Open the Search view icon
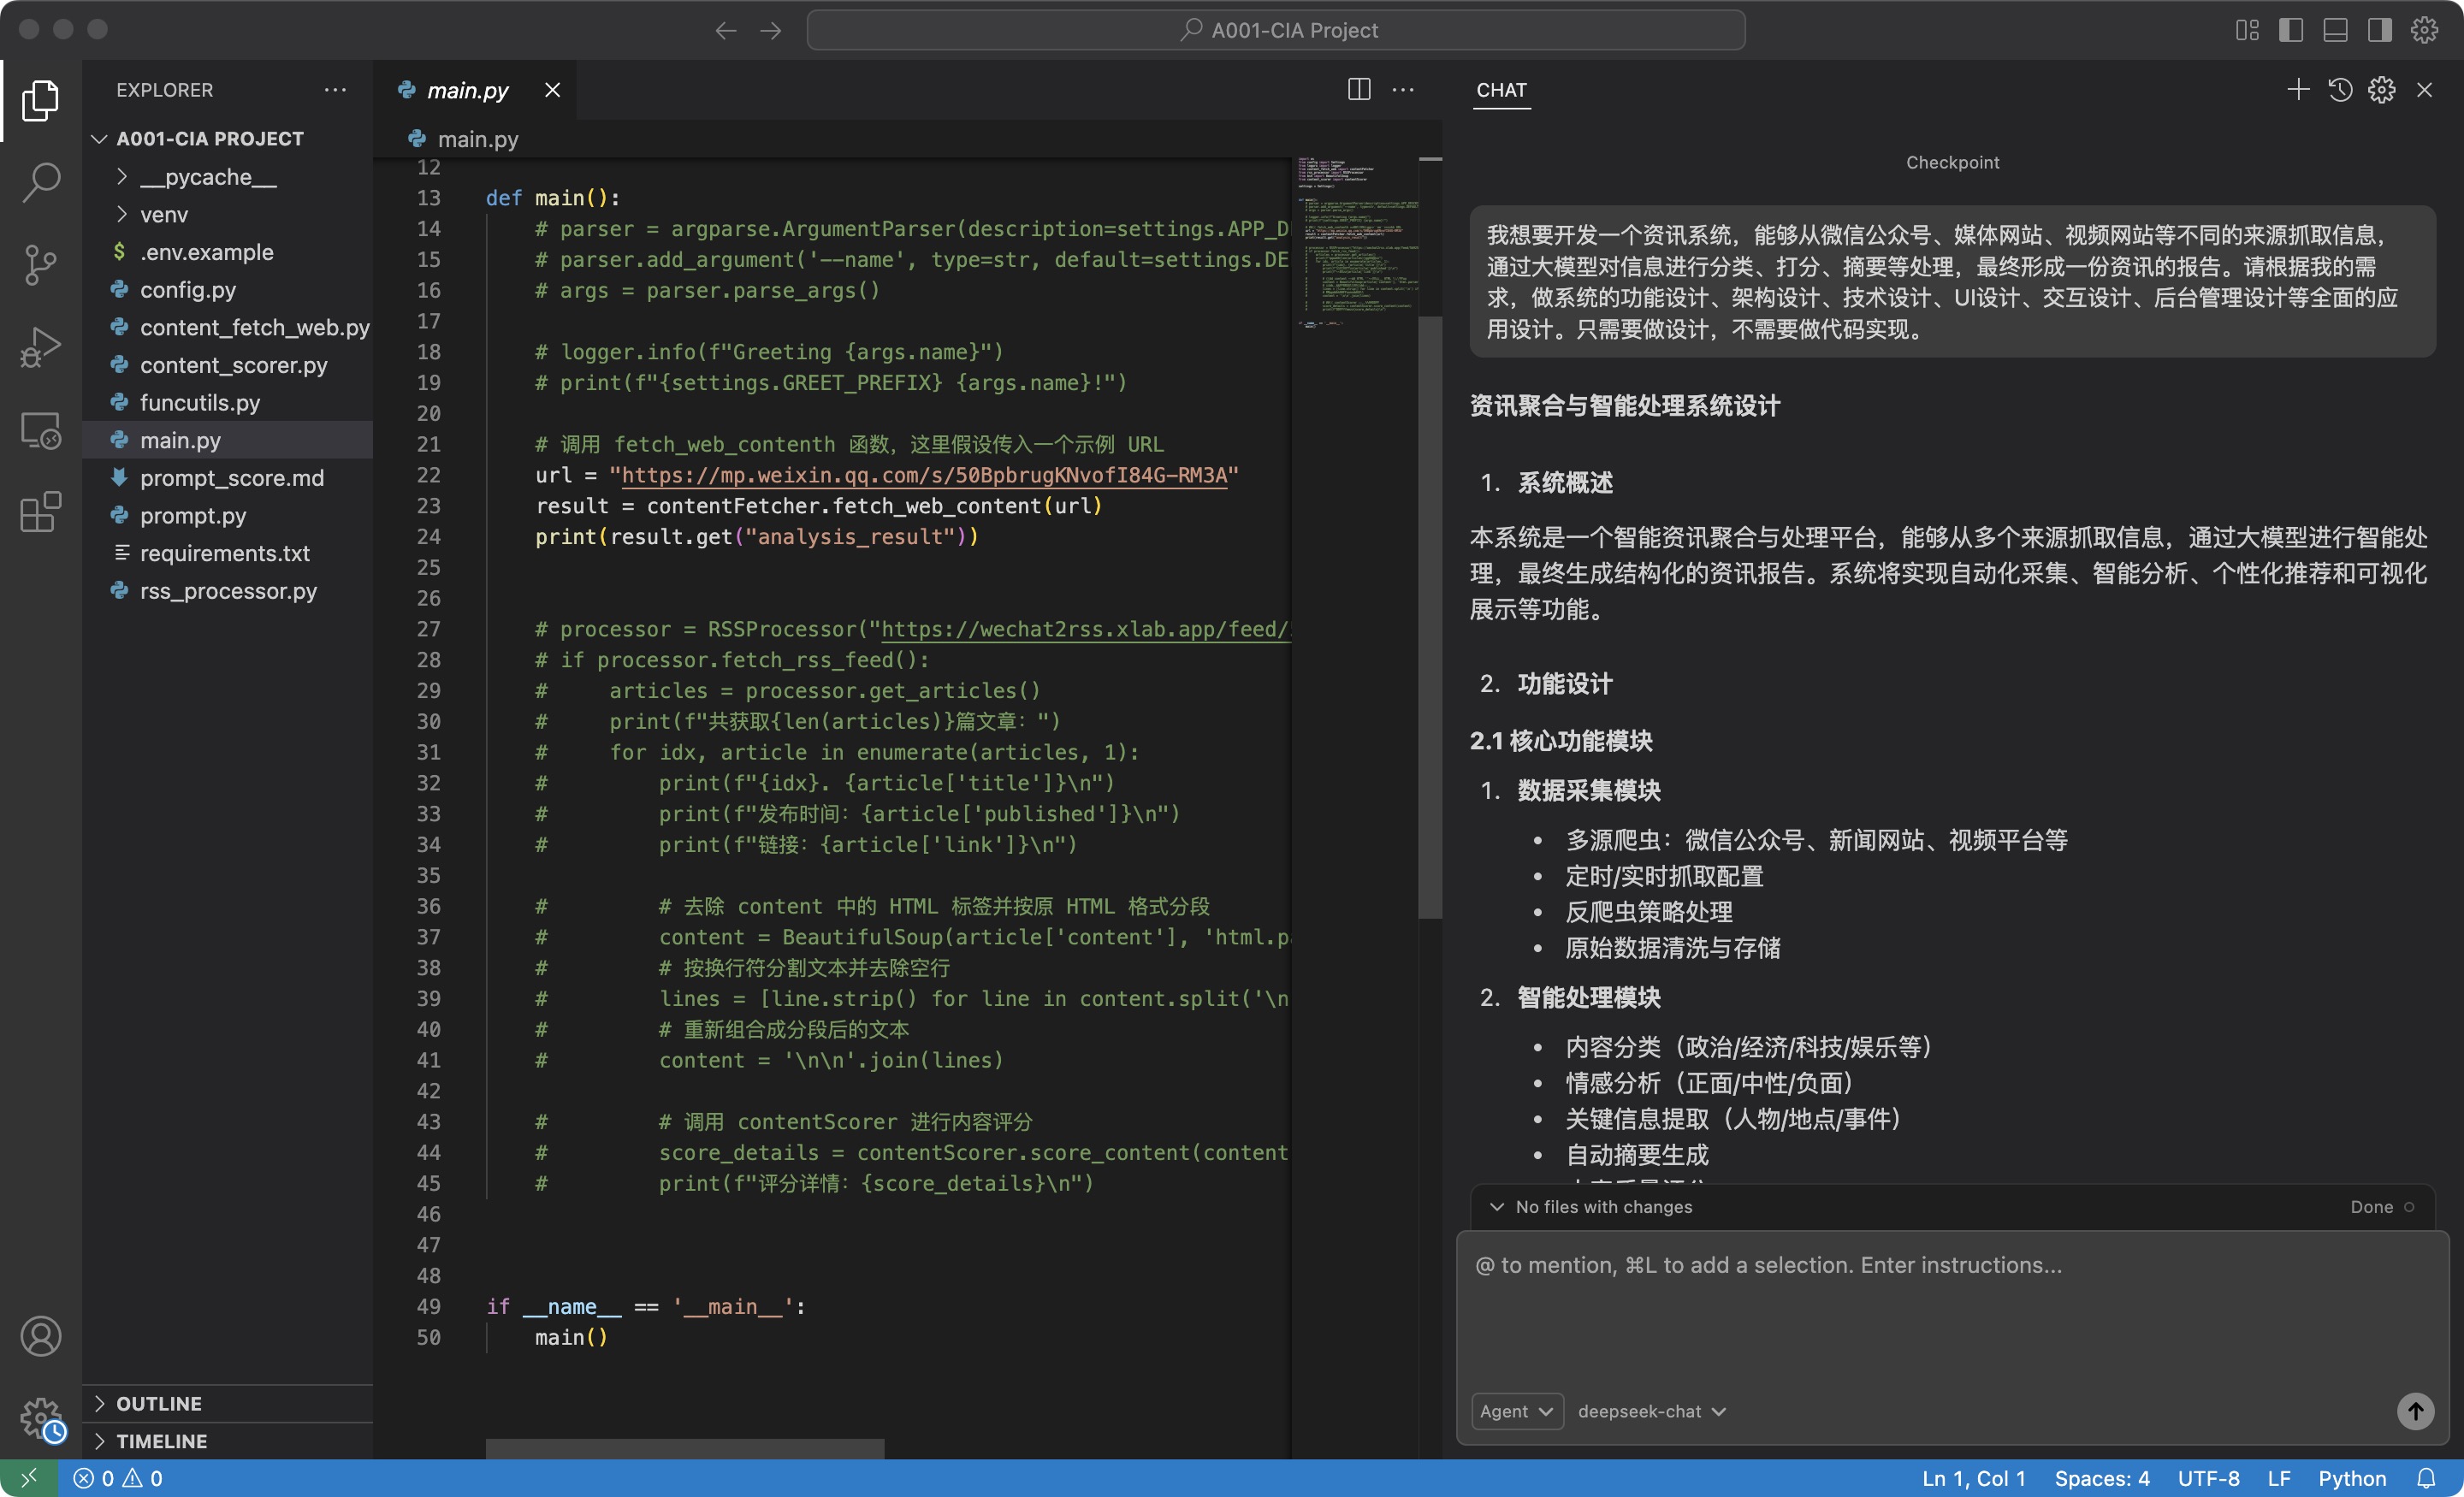2464x1497 pixels. pos(40,183)
